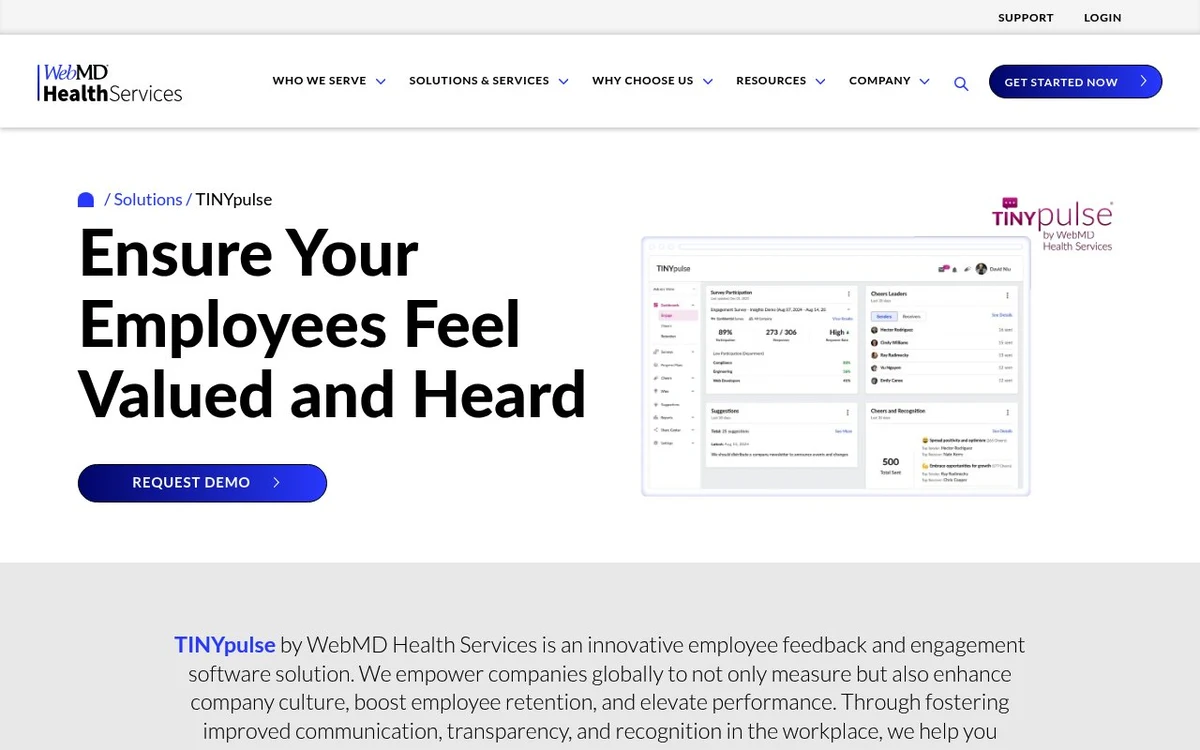
Task: Expand the Who We Serve menu chevron
Action: click(x=381, y=82)
